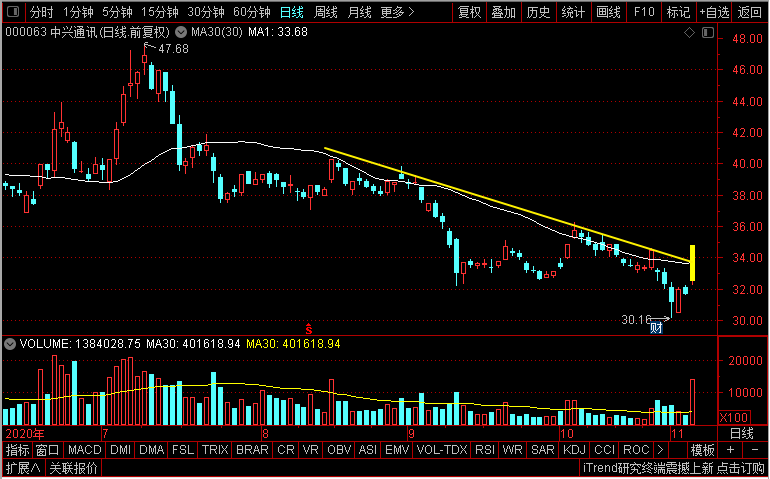This screenshot has width=770, height=479.
Task: Select the 60分钟 period tab
Action: [251, 12]
